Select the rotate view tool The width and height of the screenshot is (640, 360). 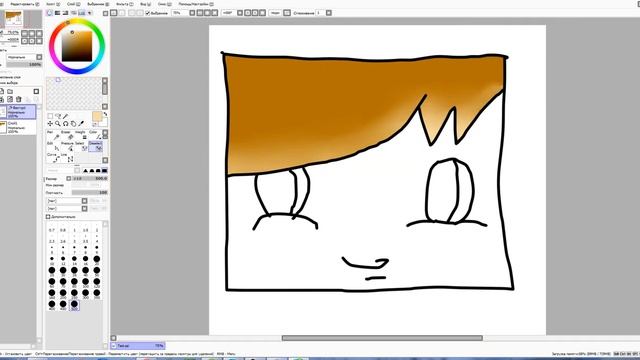click(66, 124)
